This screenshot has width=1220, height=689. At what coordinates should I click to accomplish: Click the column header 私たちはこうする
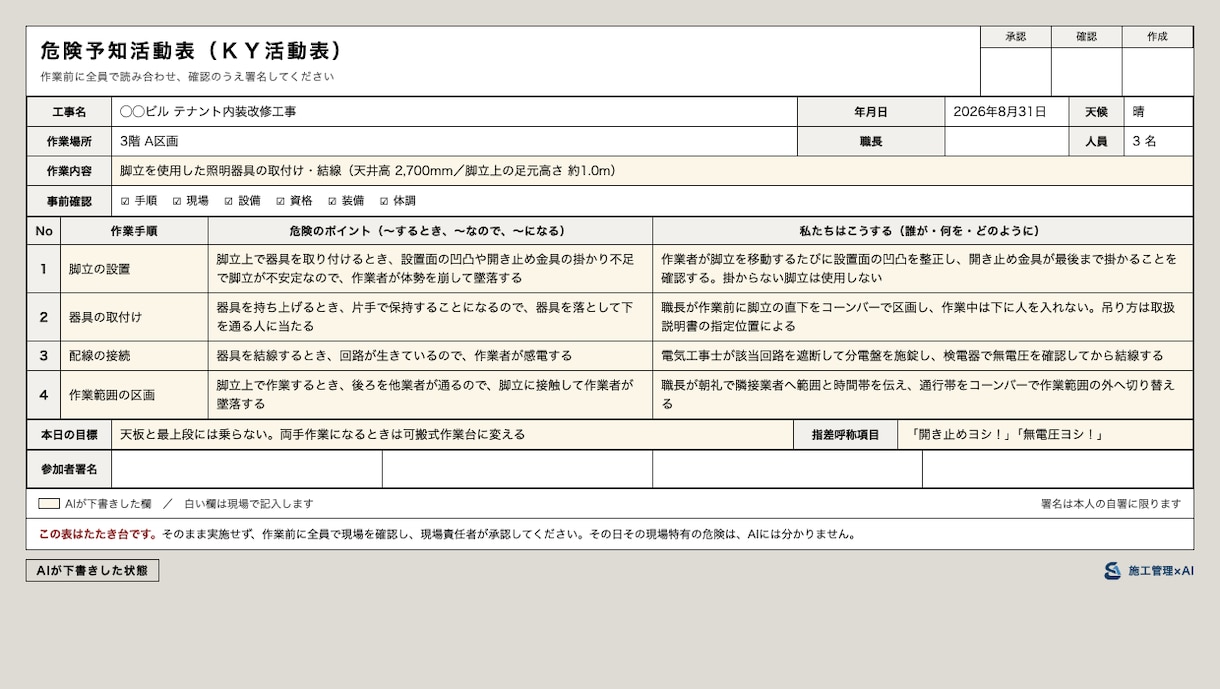921,231
